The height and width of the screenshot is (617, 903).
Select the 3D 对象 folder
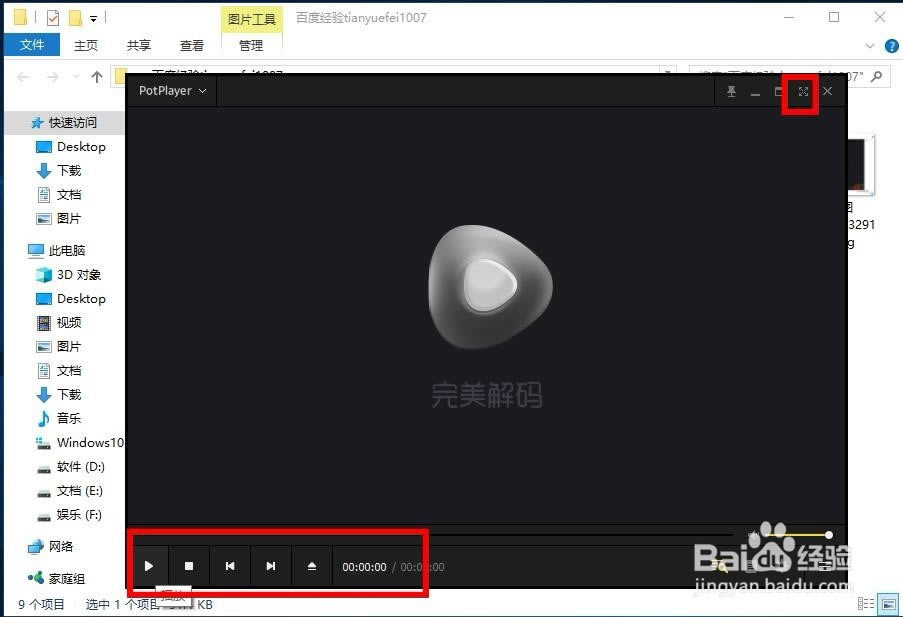pos(78,274)
